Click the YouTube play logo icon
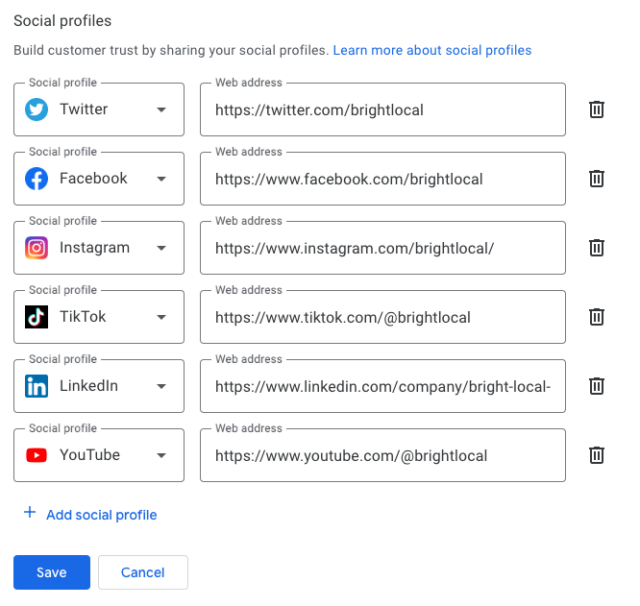Viewport: 640px width, 606px height. 36,455
